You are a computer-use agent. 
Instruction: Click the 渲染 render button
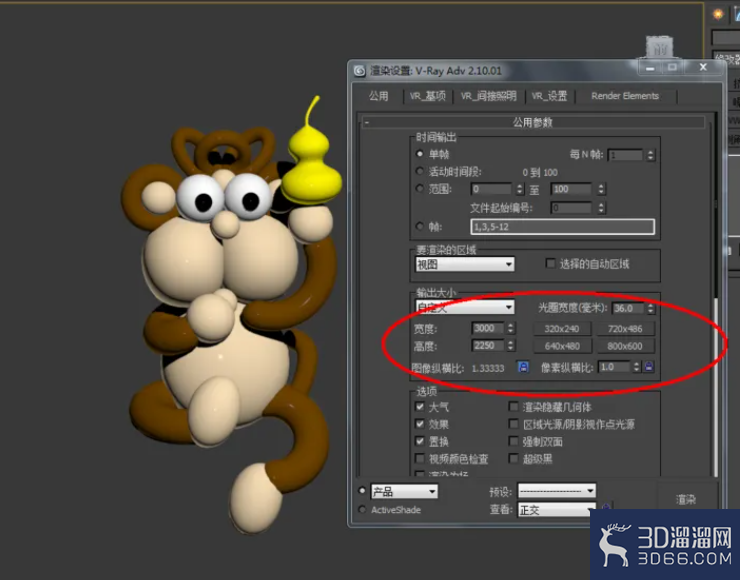[686, 499]
